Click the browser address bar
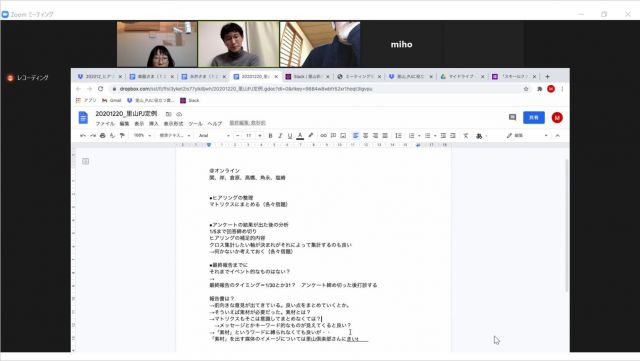The height and width of the screenshot is (361, 640). [318, 89]
